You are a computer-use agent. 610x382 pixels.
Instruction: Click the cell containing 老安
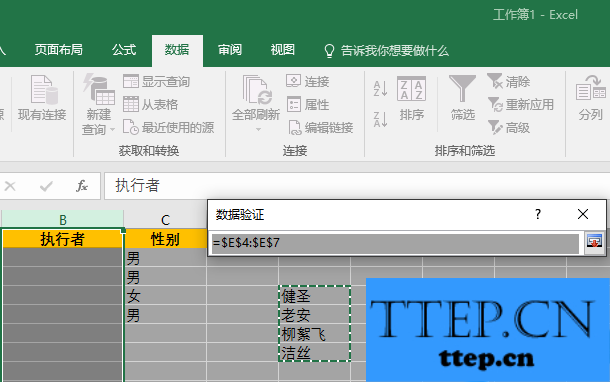[x=314, y=314]
